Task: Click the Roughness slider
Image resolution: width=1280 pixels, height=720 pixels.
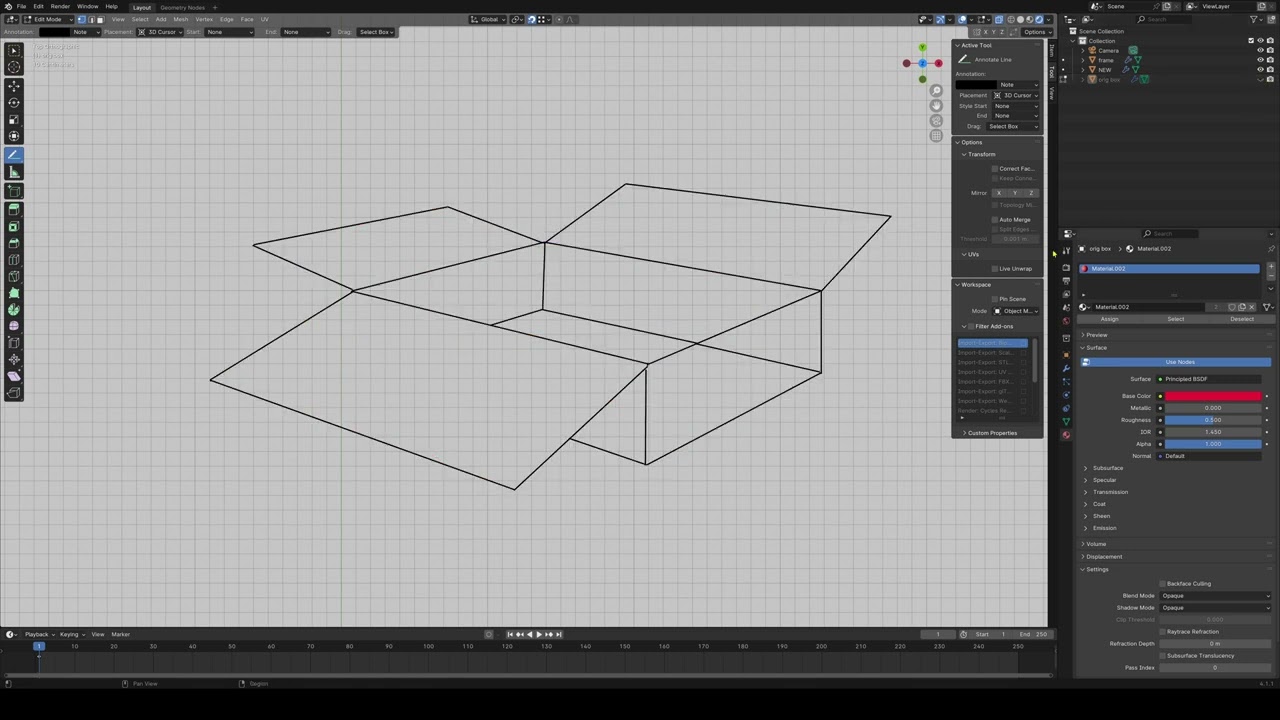Action: click(x=1212, y=420)
